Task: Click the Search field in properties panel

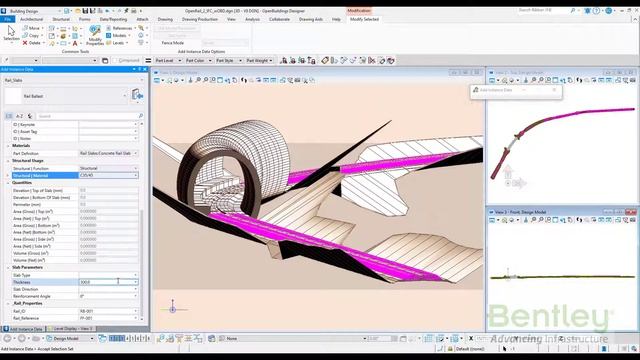Action: click(x=87, y=116)
